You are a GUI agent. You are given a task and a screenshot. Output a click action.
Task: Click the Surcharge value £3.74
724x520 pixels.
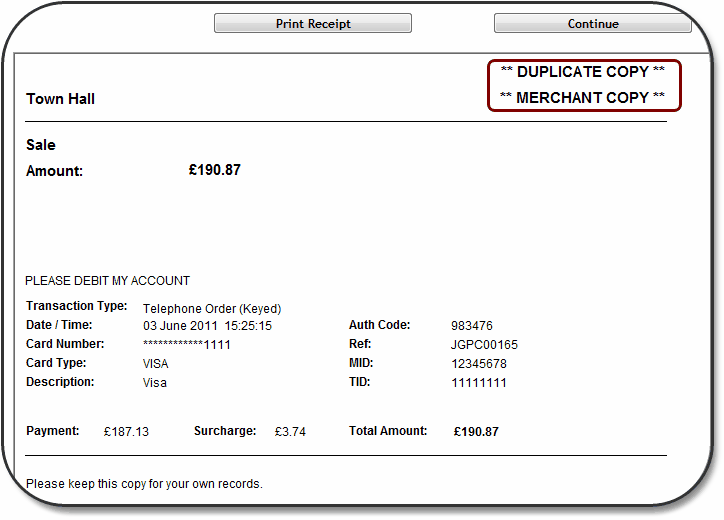click(290, 432)
